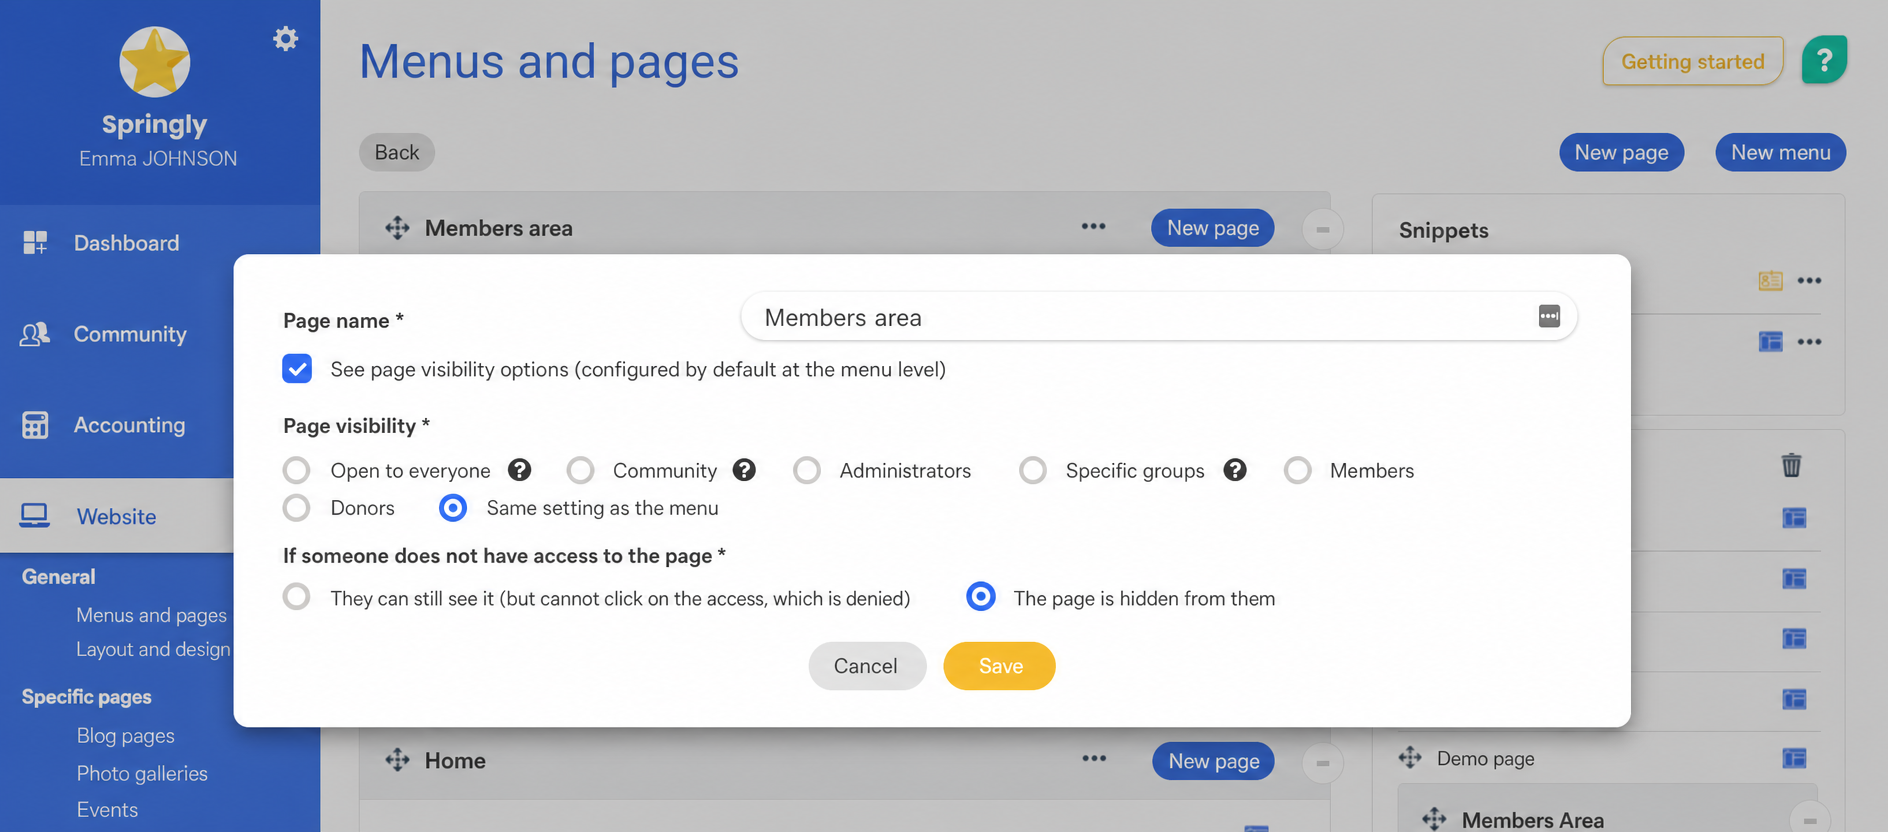This screenshot has width=1888, height=832.
Task: Click the move handle beside Members Area snippet
Action: point(1434,819)
